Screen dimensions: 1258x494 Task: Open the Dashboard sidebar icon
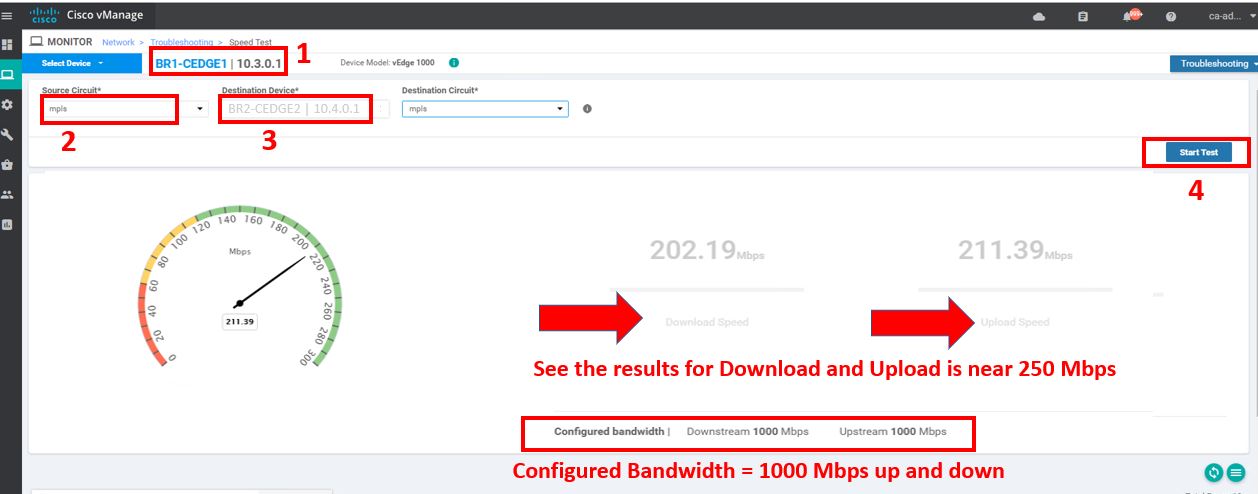point(8,45)
